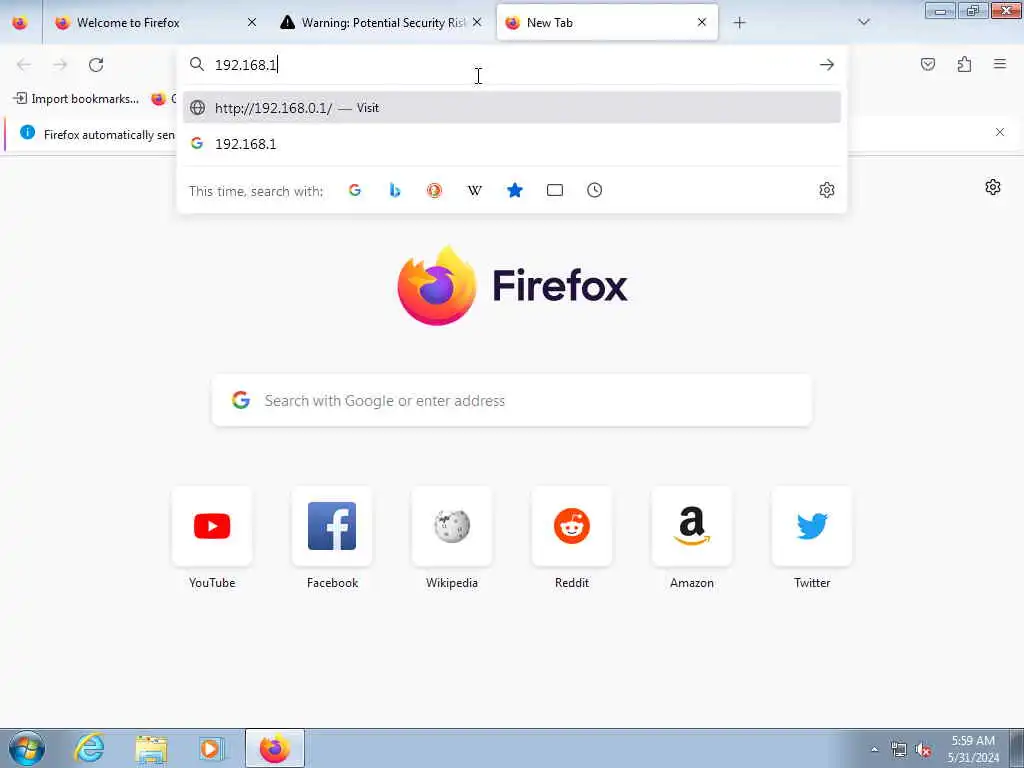This screenshot has width=1024, height=768.
Task: Close the Warning Potential Security Risk tab
Action: [x=477, y=22]
